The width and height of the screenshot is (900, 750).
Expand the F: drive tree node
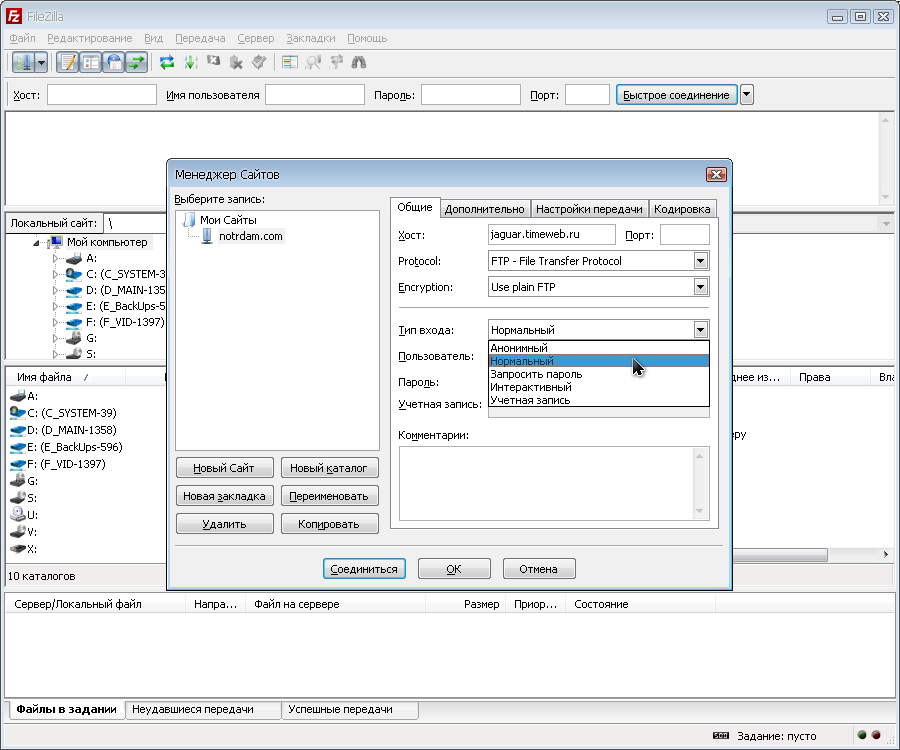pos(56,322)
